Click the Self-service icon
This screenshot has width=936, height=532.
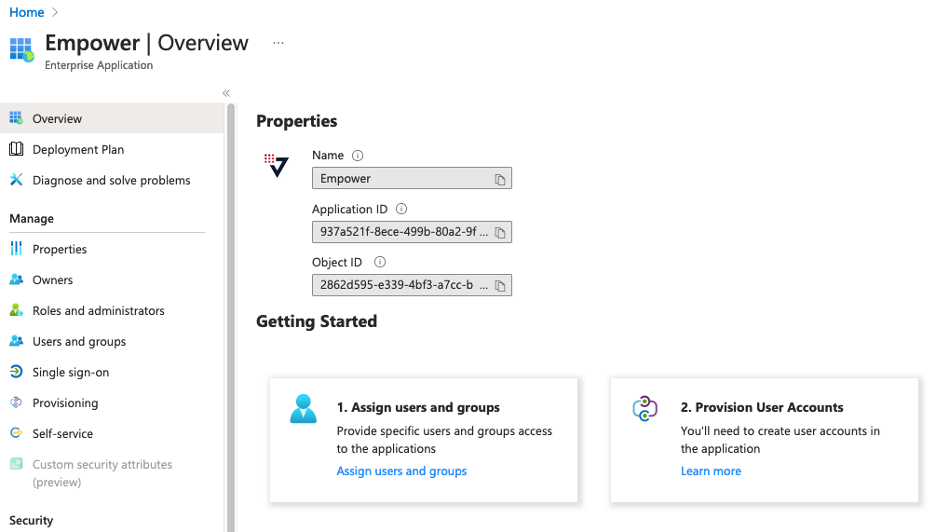[16, 433]
